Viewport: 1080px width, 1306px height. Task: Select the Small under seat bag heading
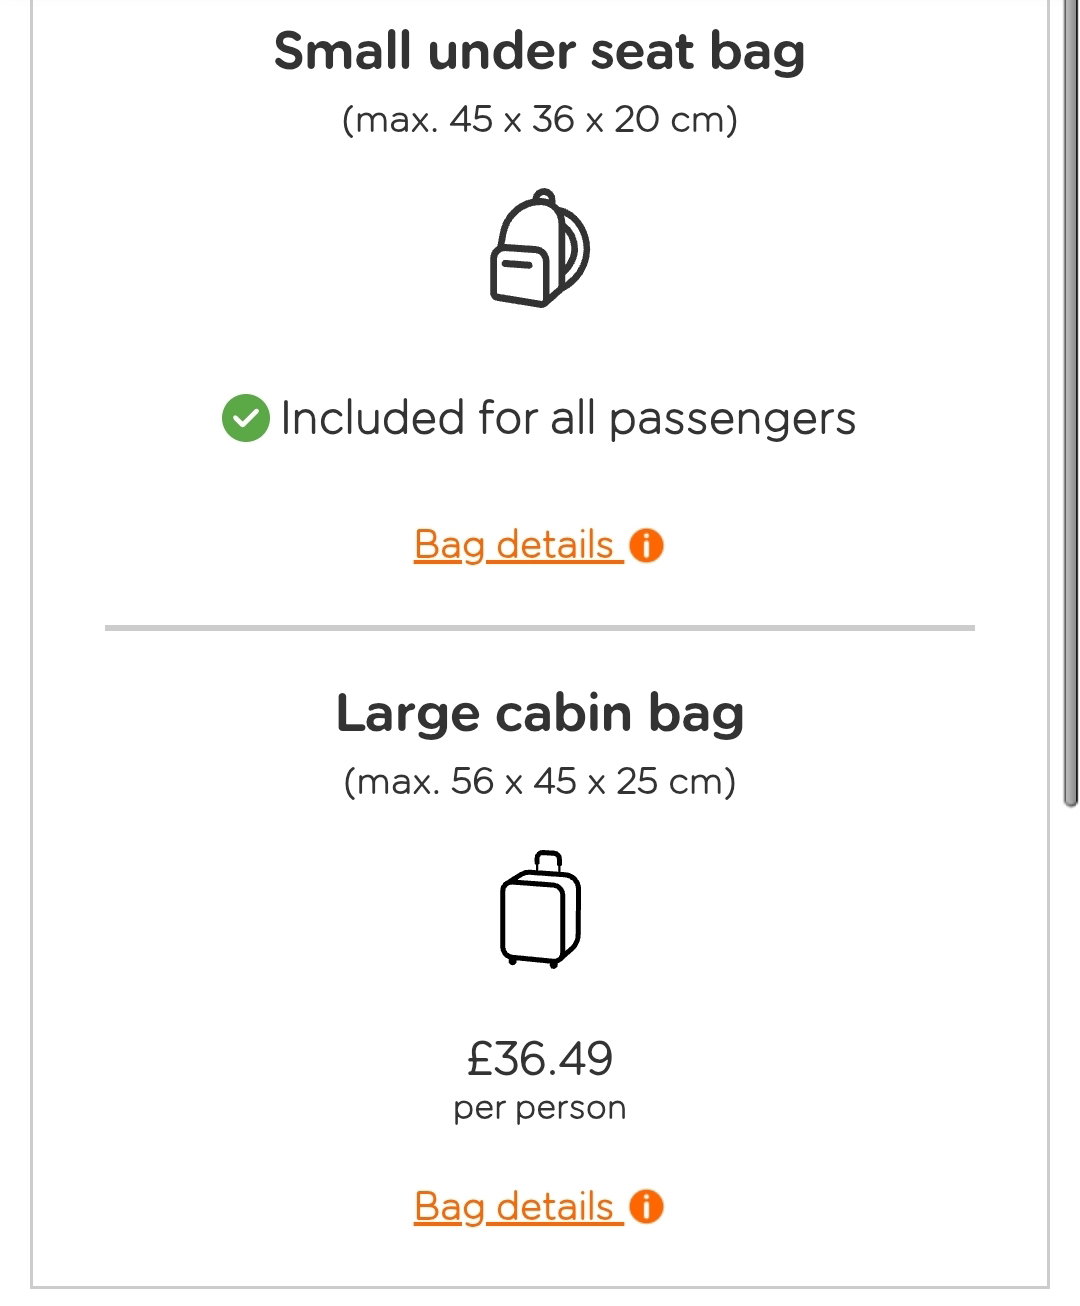click(540, 52)
